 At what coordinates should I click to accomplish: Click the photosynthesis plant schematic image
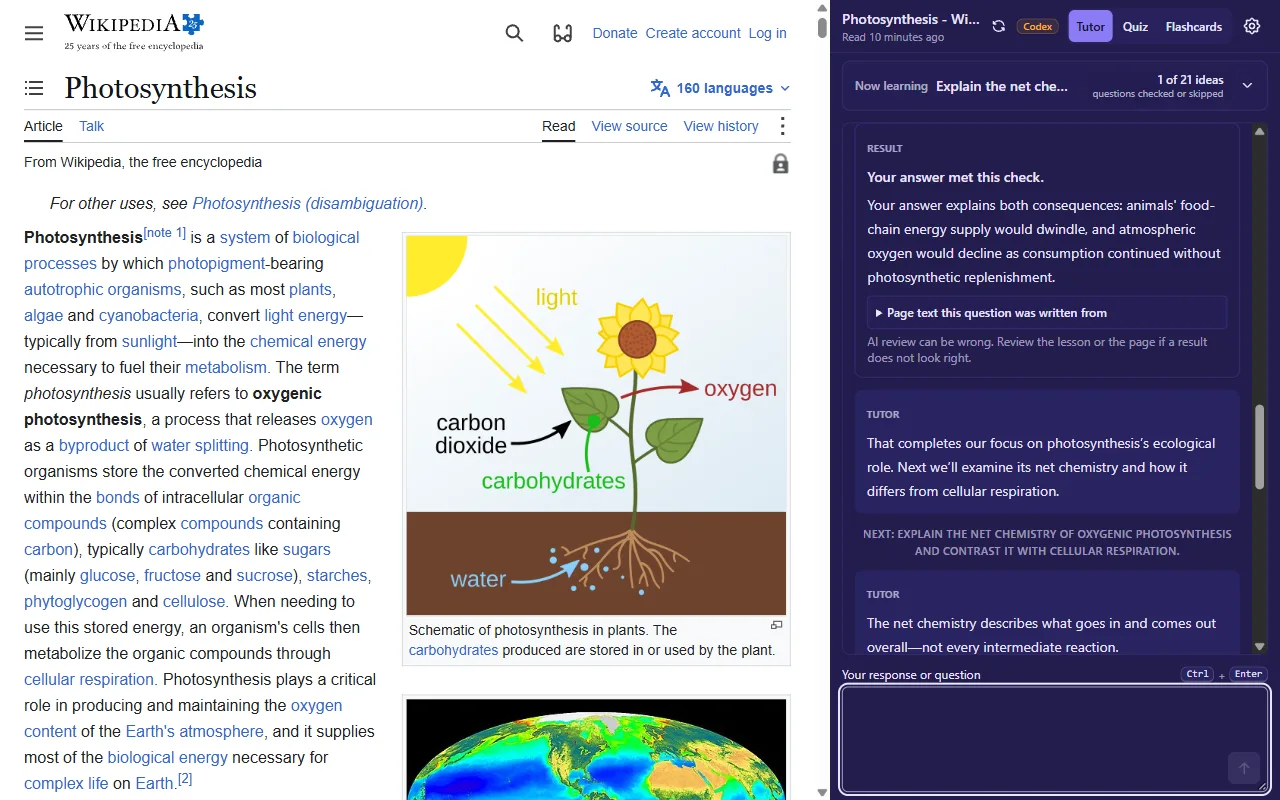coord(596,424)
